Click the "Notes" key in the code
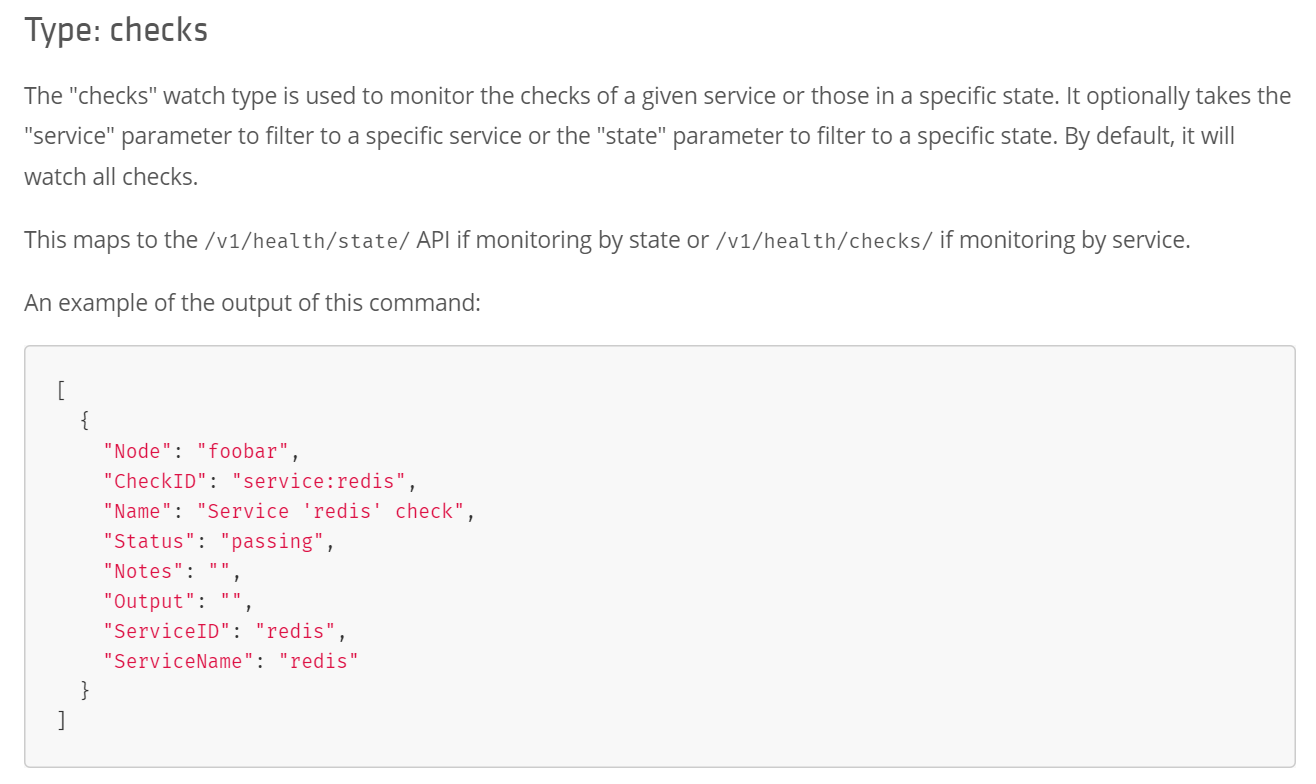The height and width of the screenshot is (784, 1316). 144,572
